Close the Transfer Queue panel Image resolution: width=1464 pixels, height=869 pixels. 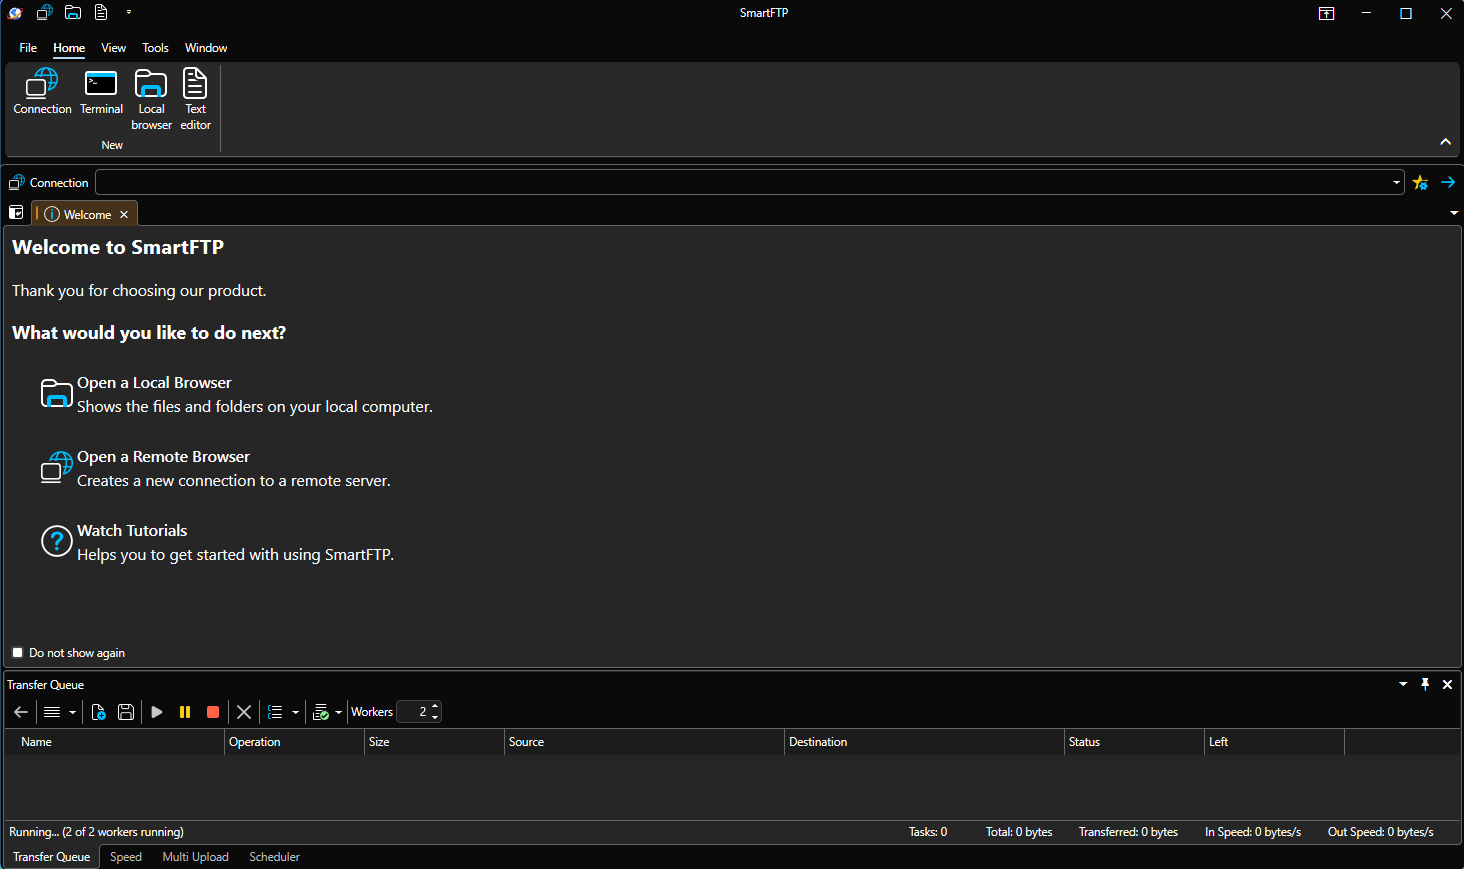click(x=1447, y=684)
